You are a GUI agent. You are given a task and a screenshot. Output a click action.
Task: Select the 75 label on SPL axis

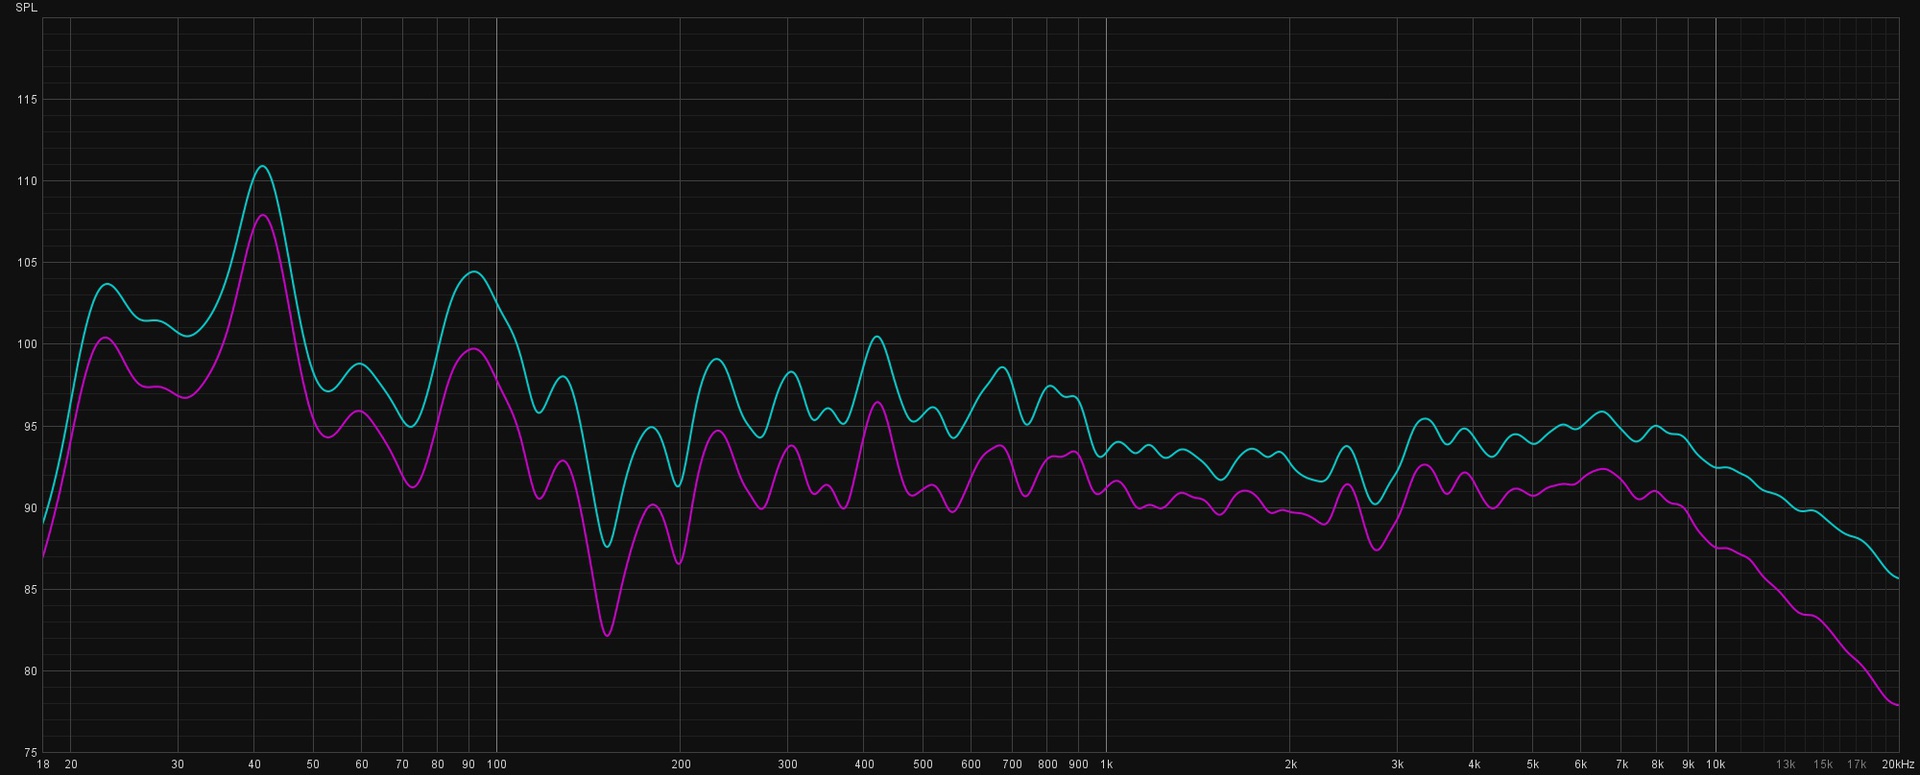[x=31, y=753]
